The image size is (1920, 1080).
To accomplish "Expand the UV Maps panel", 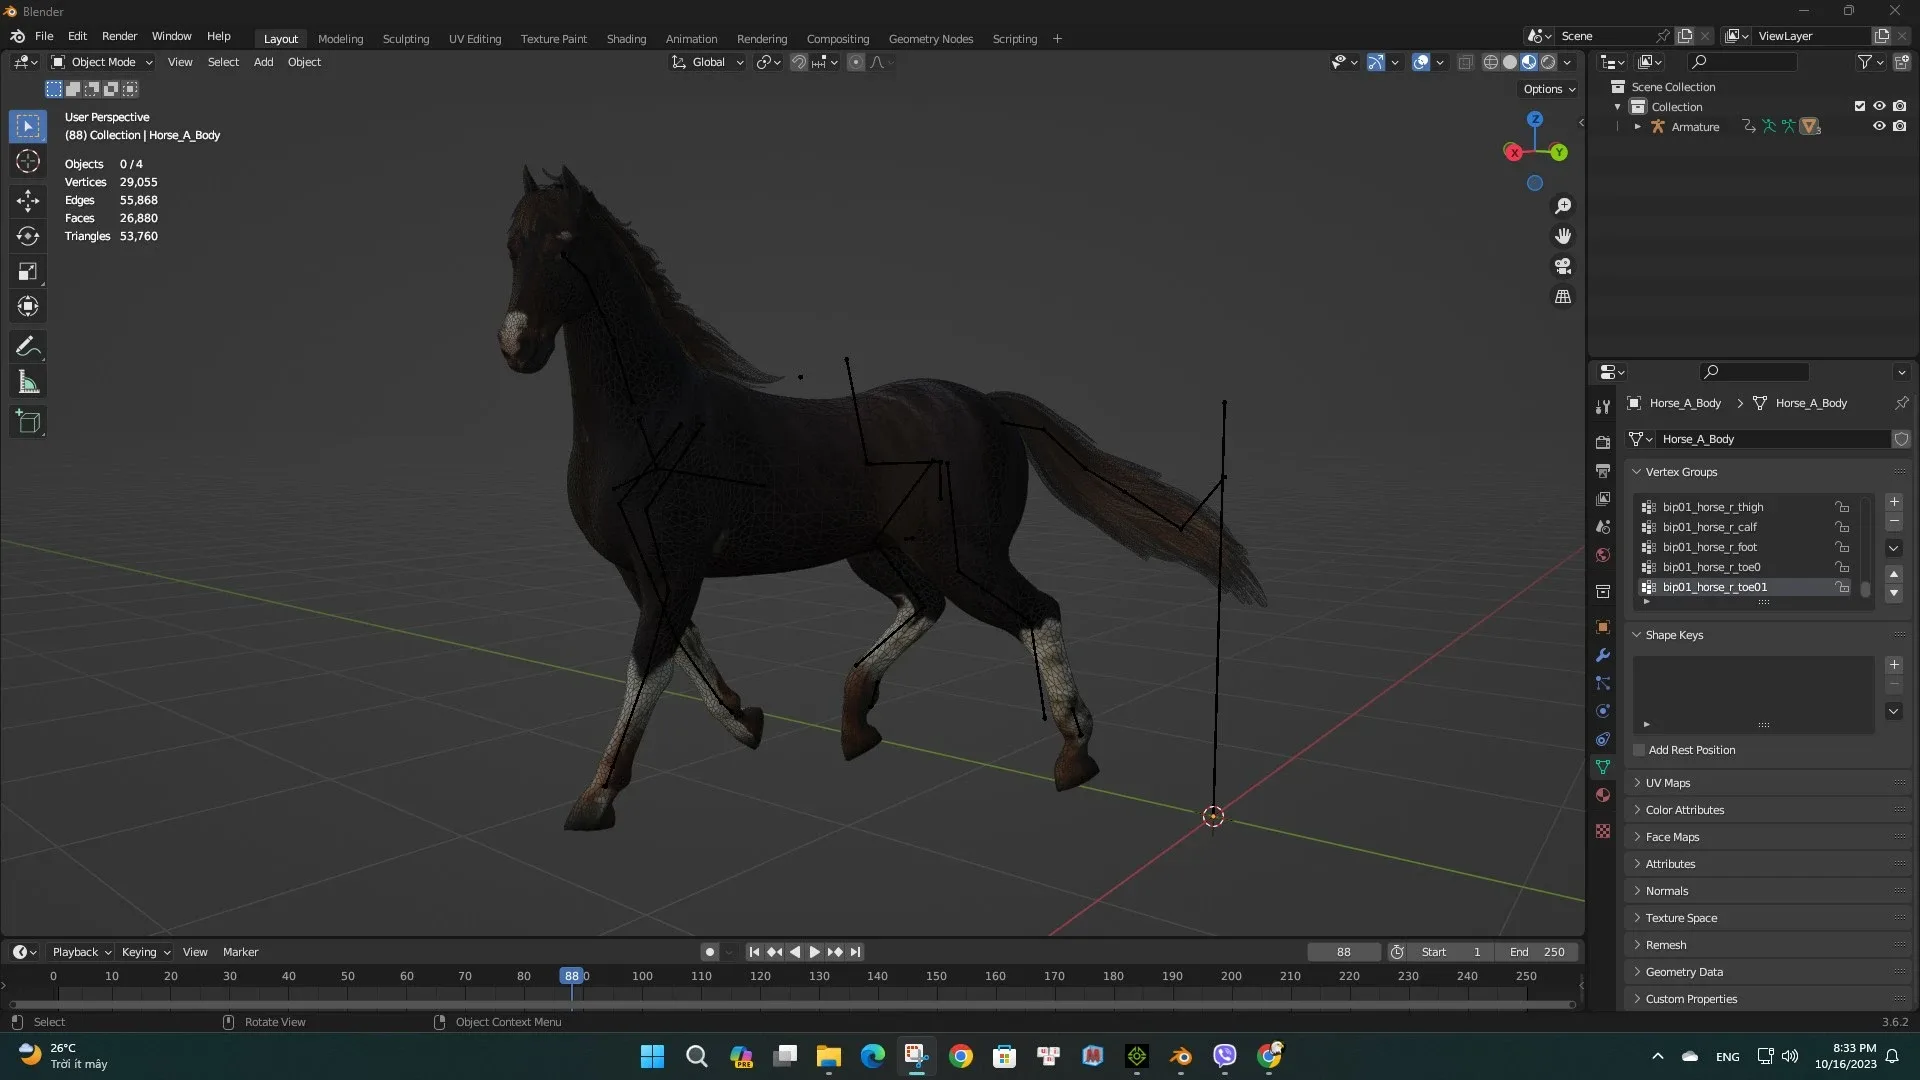I will click(1667, 783).
